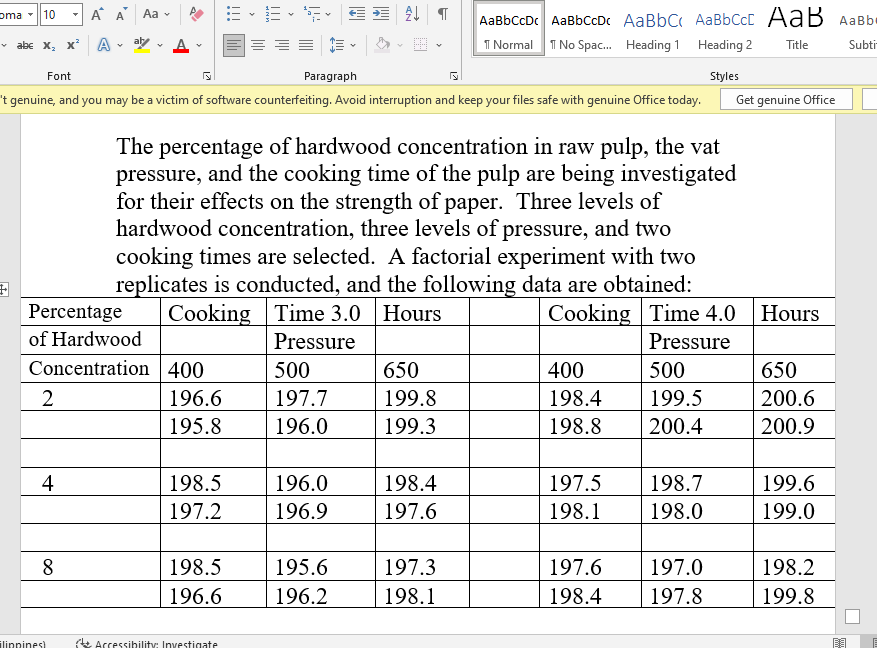Click the table move handle
877x648 pixels.
[3, 289]
